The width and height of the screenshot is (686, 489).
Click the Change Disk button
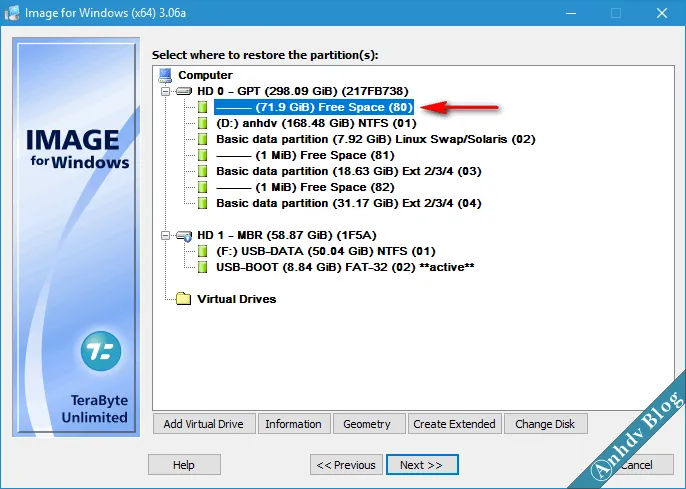(x=545, y=424)
